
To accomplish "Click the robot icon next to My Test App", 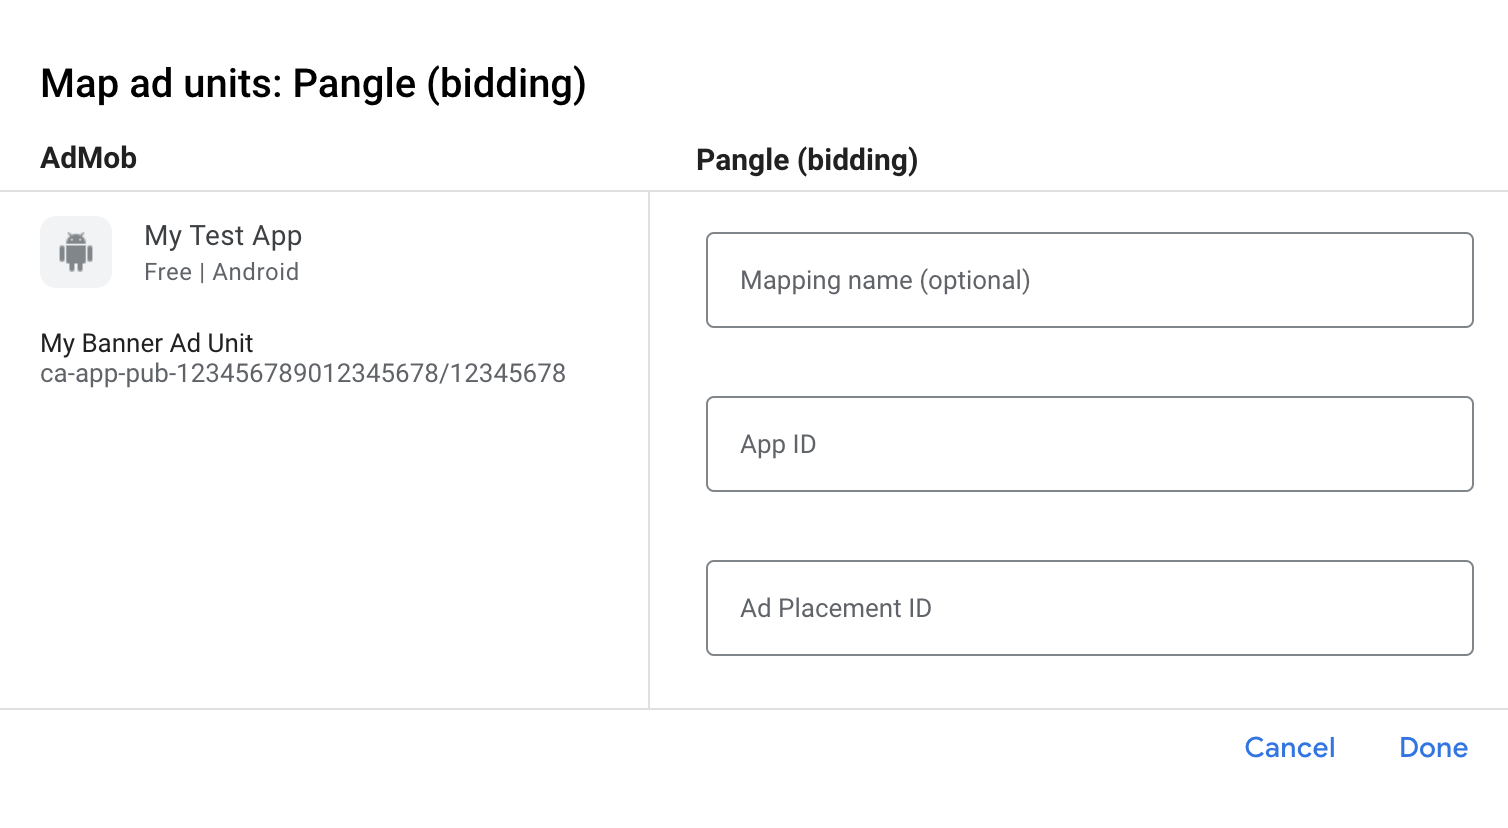I will (76, 252).
